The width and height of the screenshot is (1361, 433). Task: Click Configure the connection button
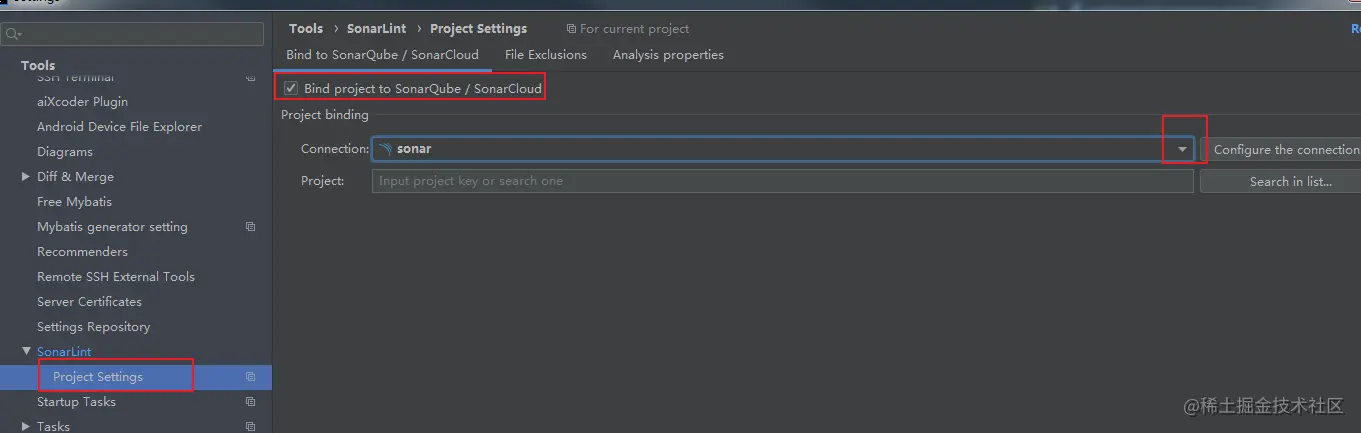tap(1283, 149)
